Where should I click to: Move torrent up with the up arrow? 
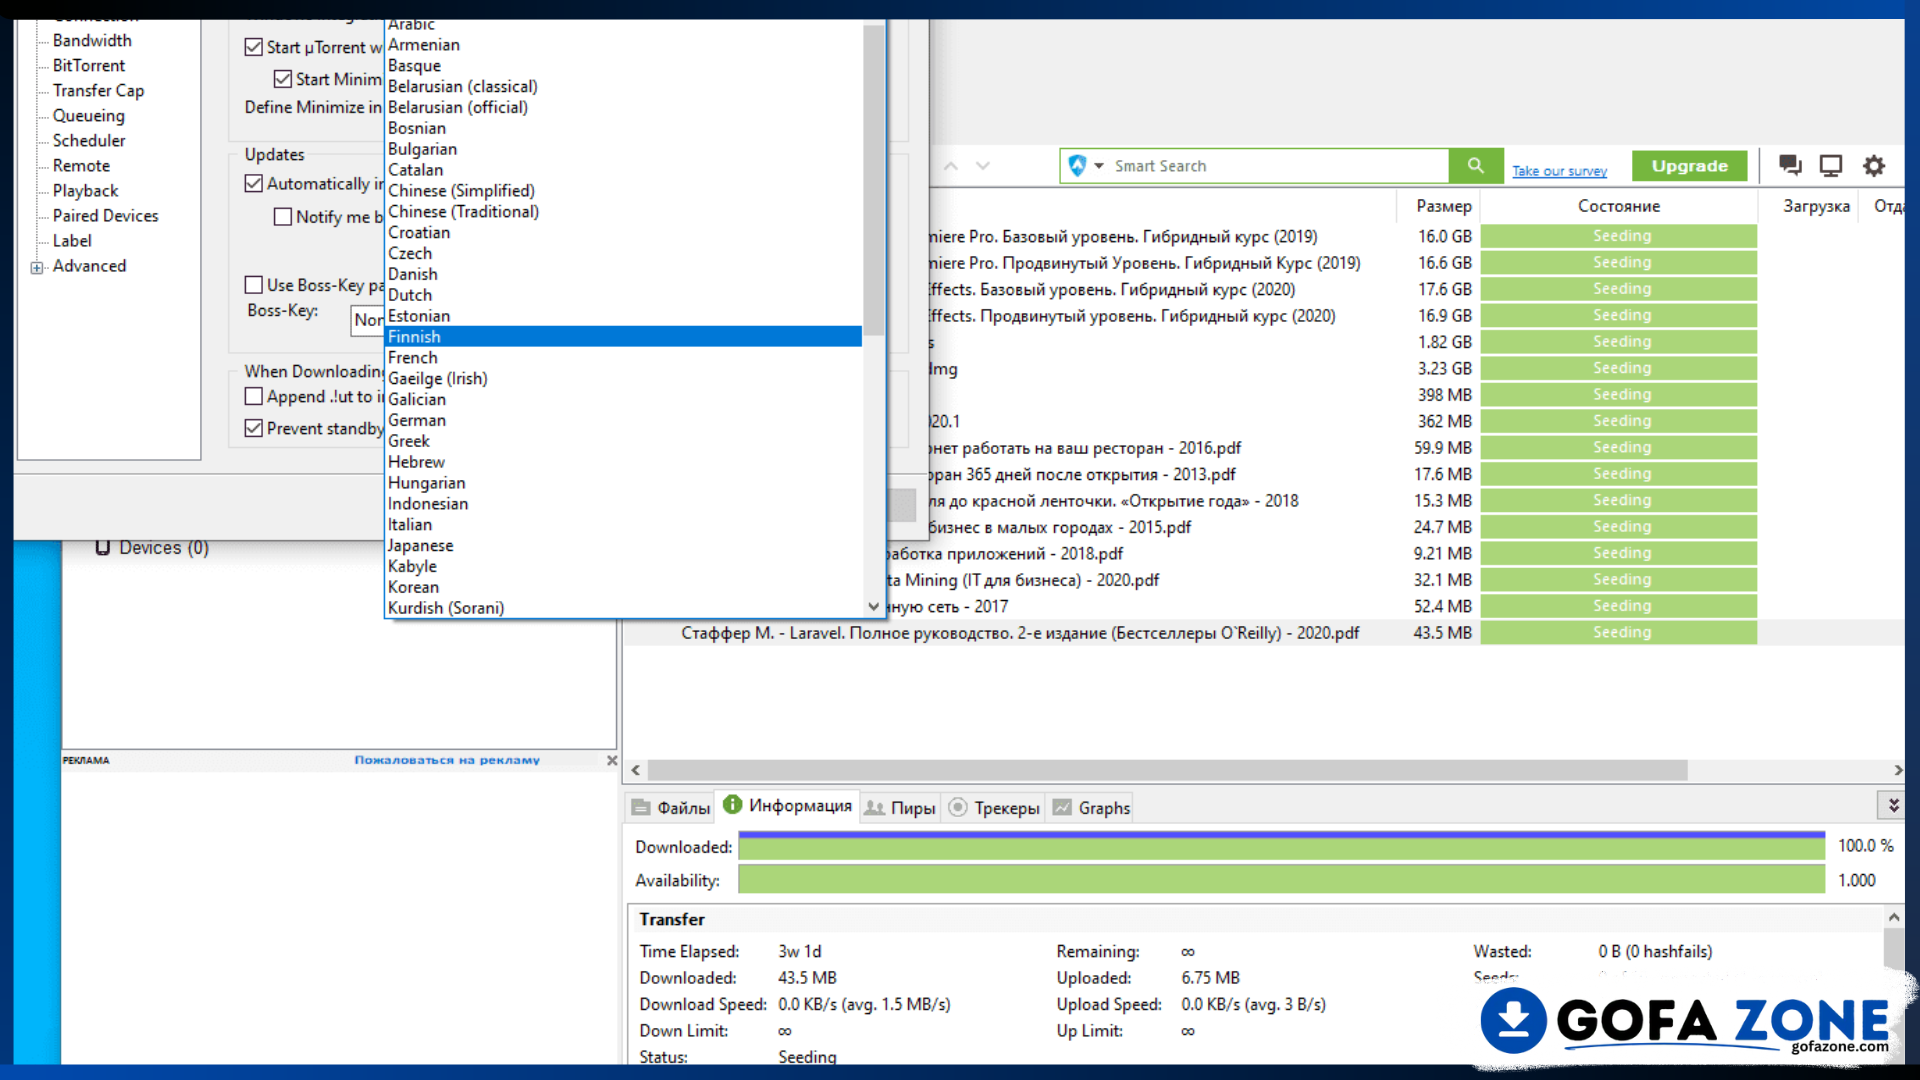click(x=951, y=166)
